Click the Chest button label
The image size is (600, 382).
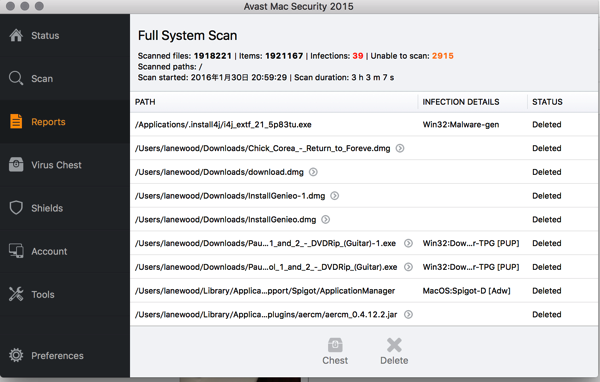click(335, 361)
